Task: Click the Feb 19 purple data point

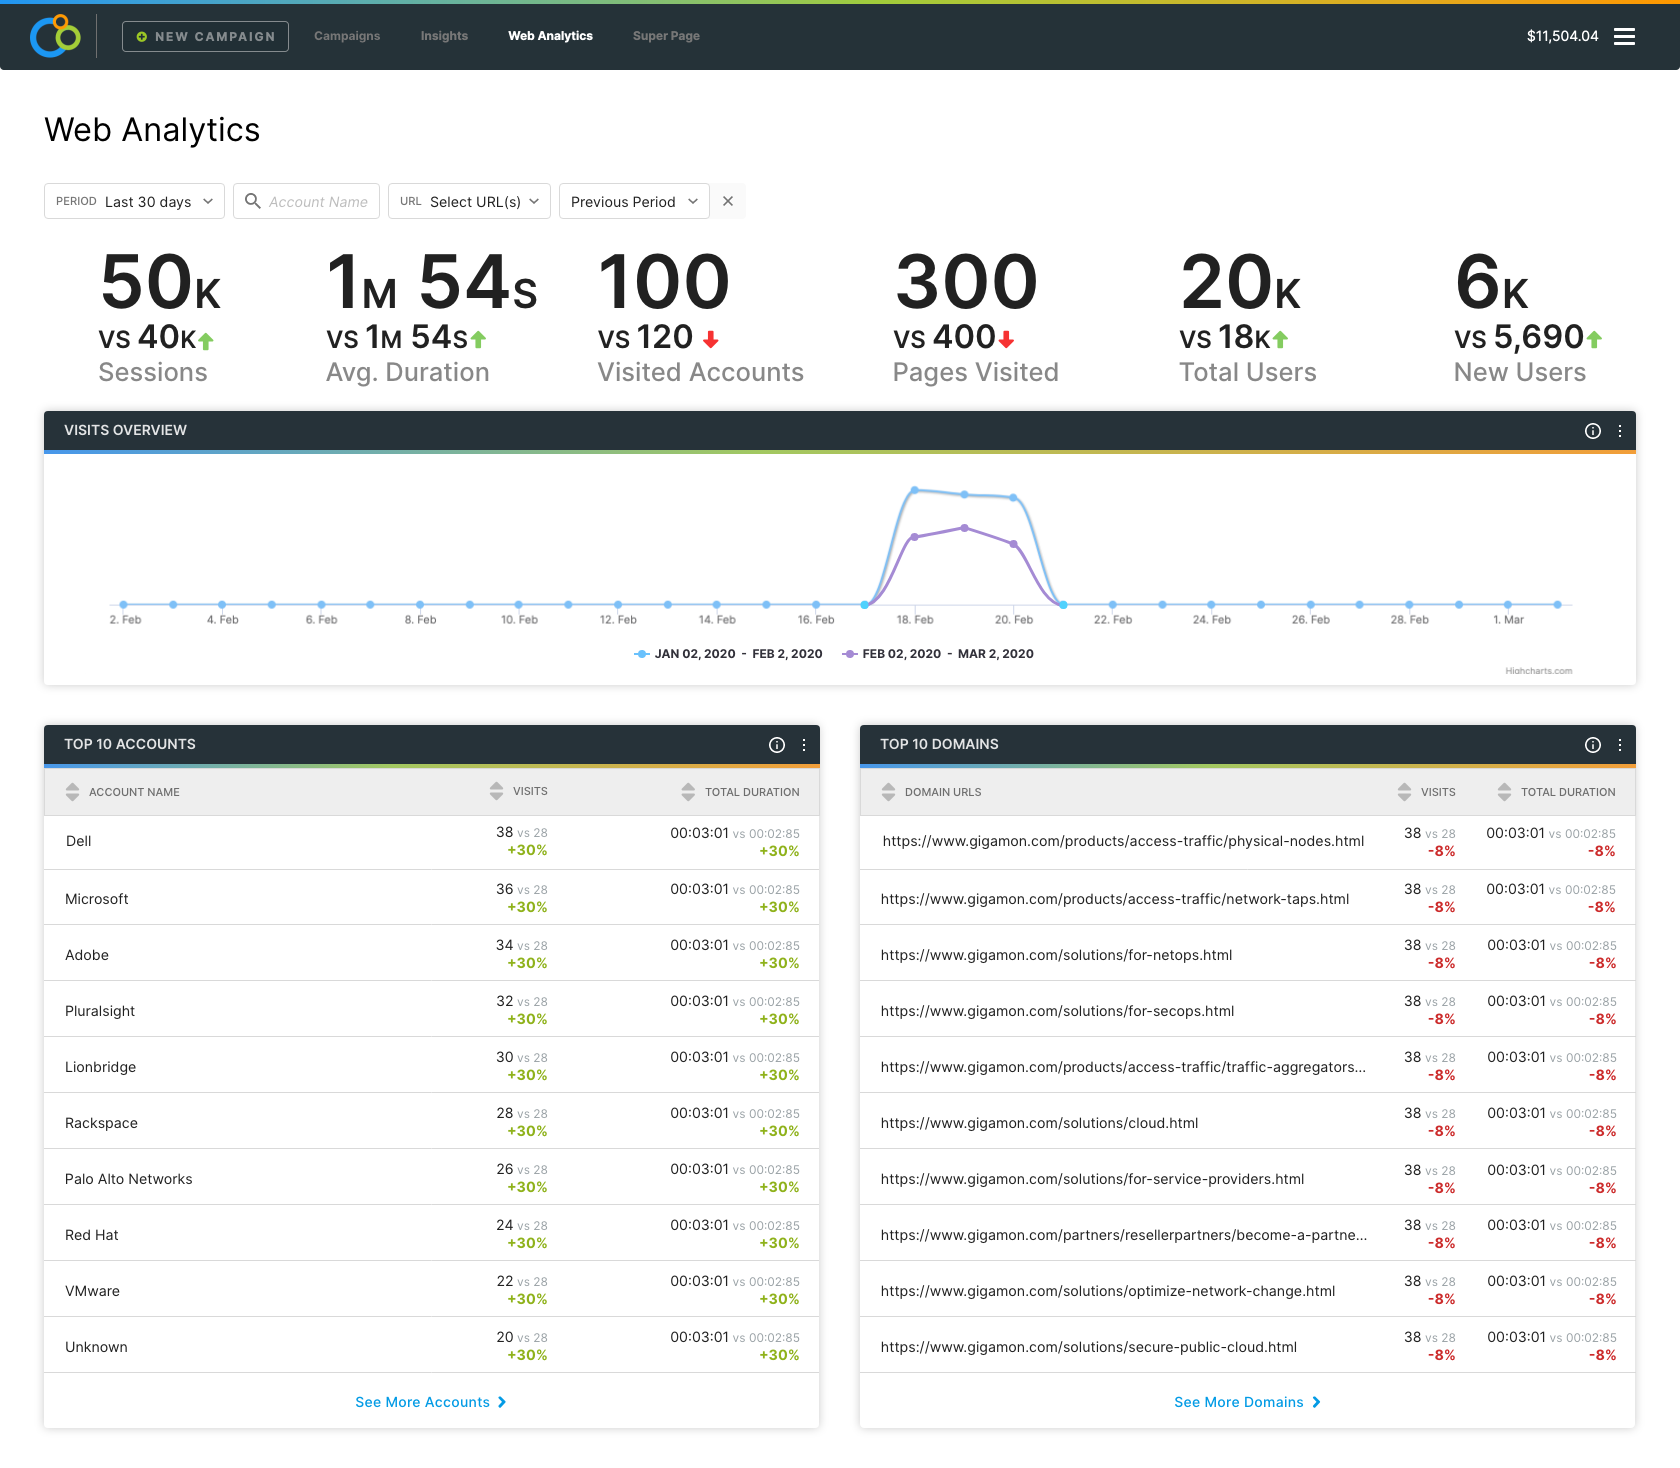Action: click(964, 528)
